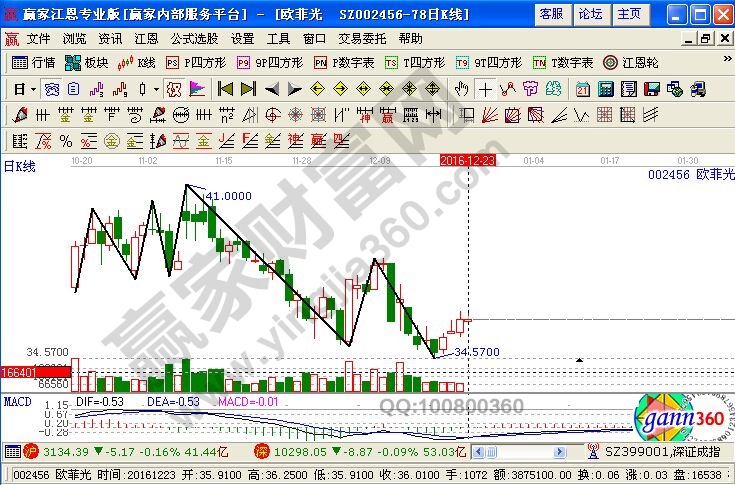Open the calendar icon in toolbar
Screen dimensions: 735x485
coord(583,88)
